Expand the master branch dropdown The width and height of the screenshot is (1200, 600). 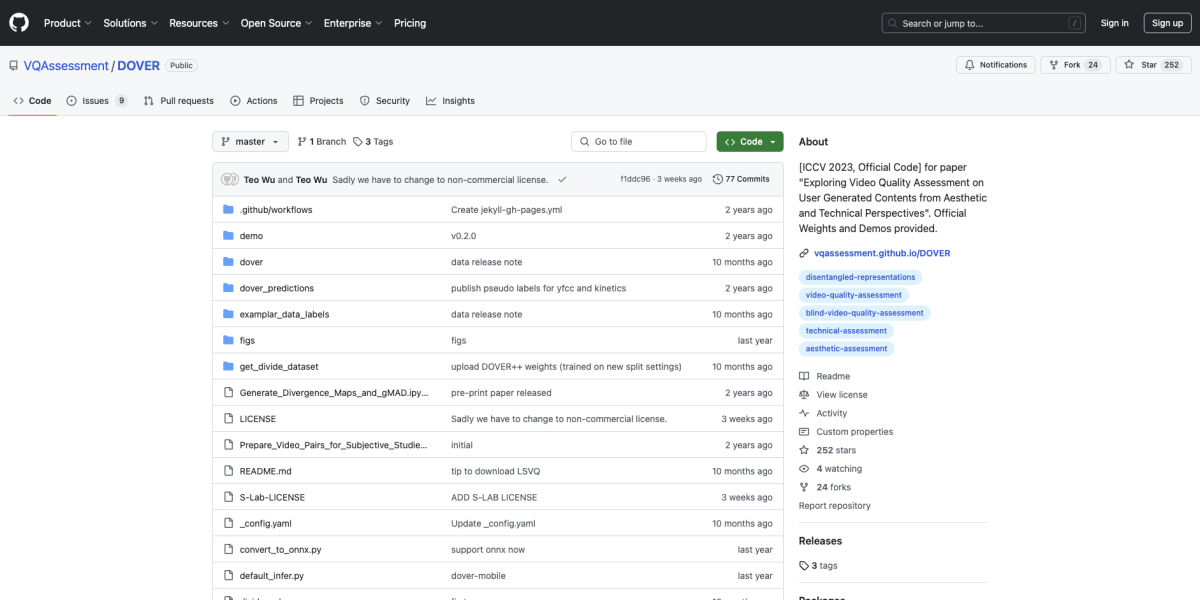coord(250,142)
